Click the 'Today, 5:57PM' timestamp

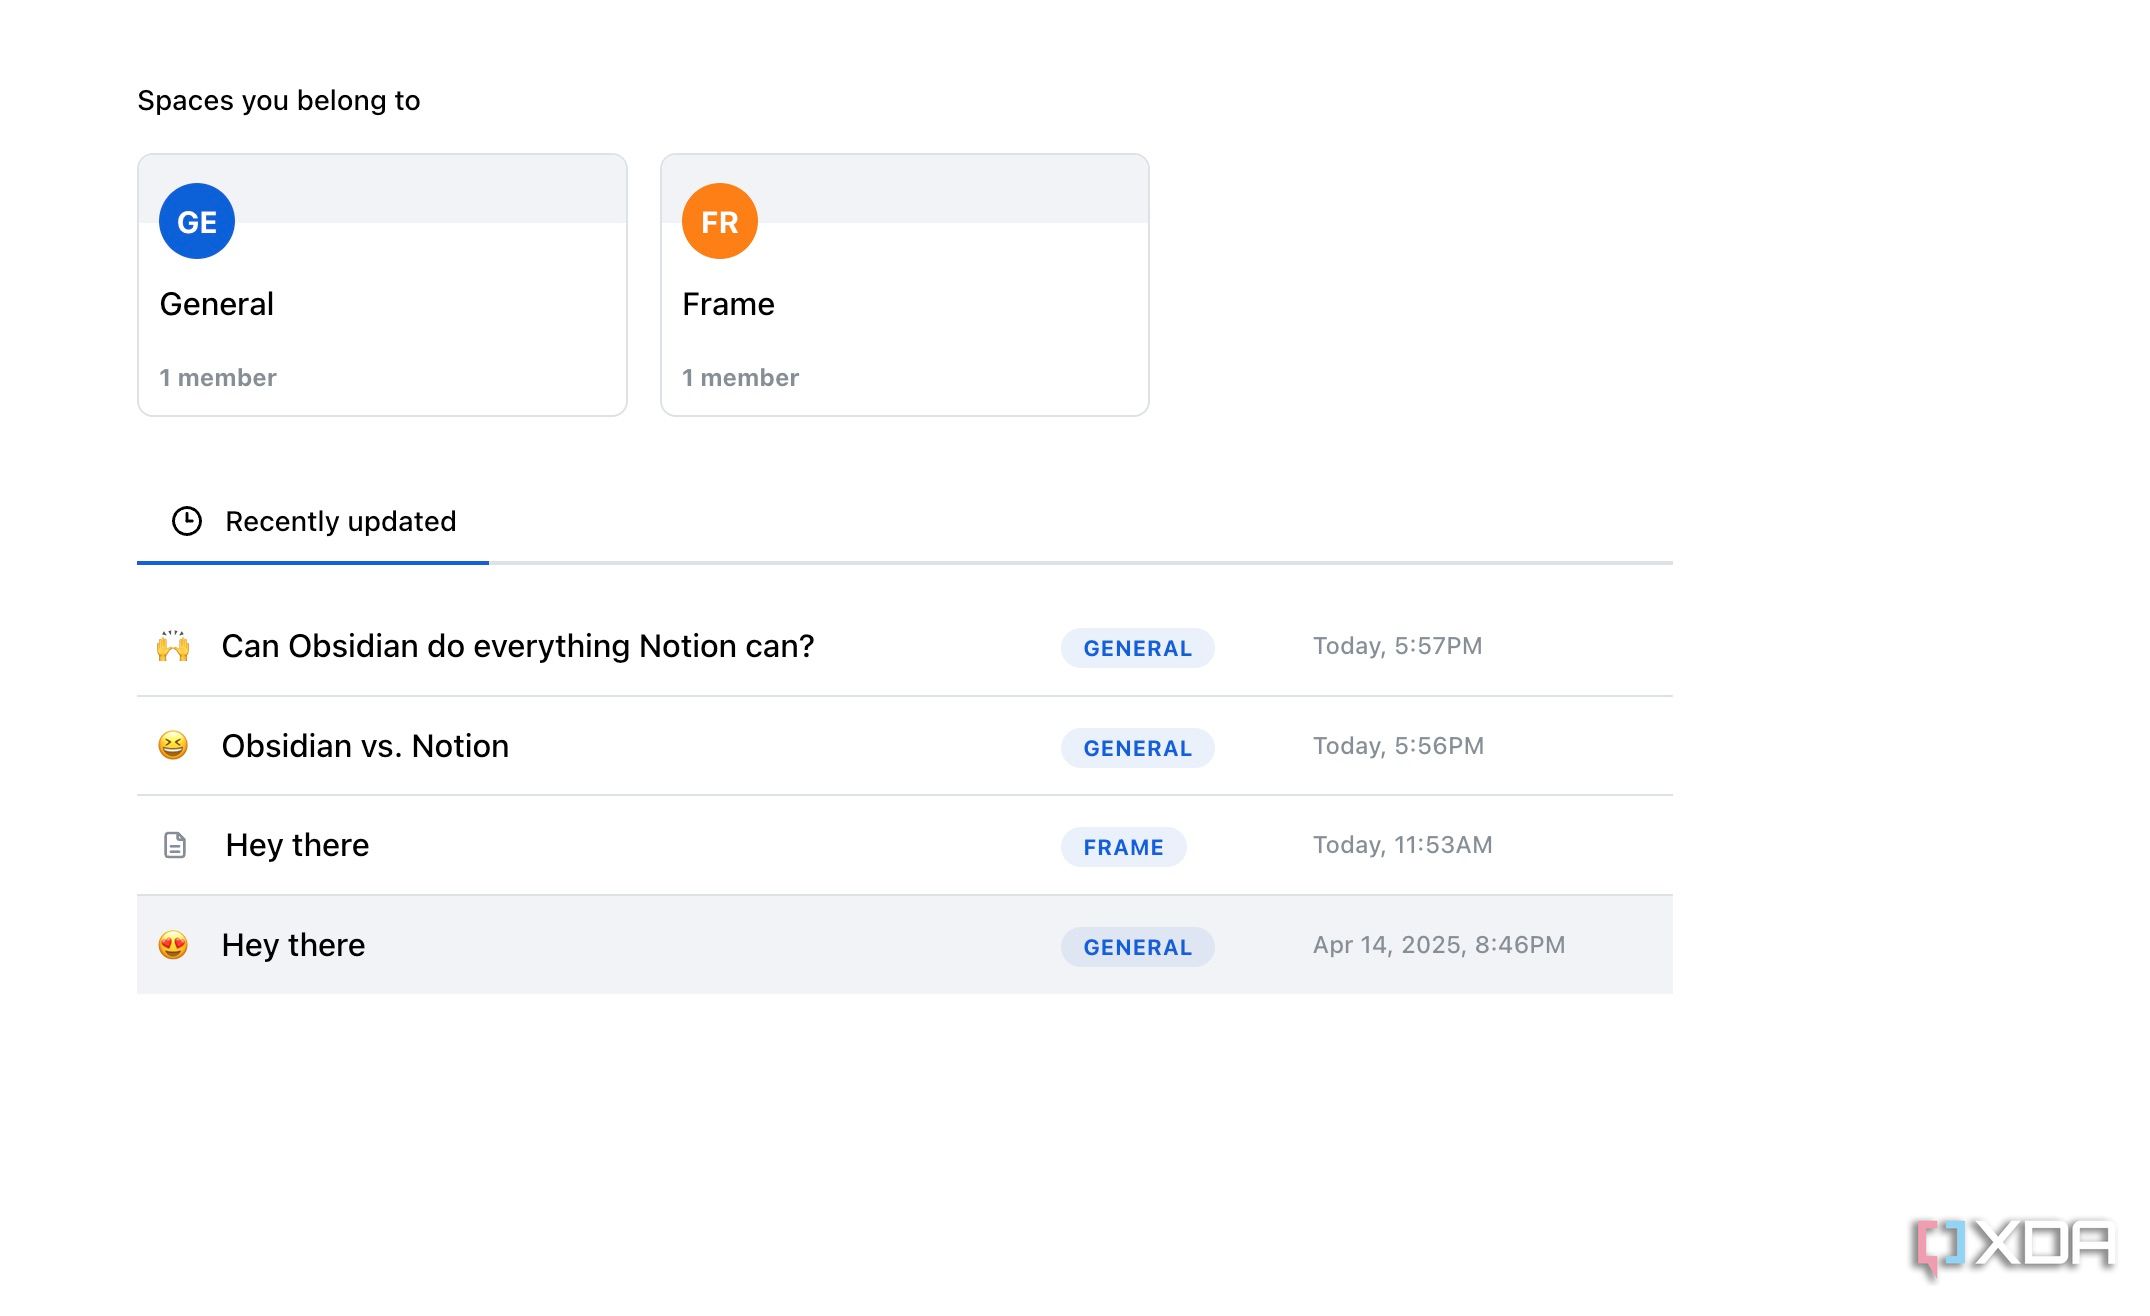tap(1398, 646)
